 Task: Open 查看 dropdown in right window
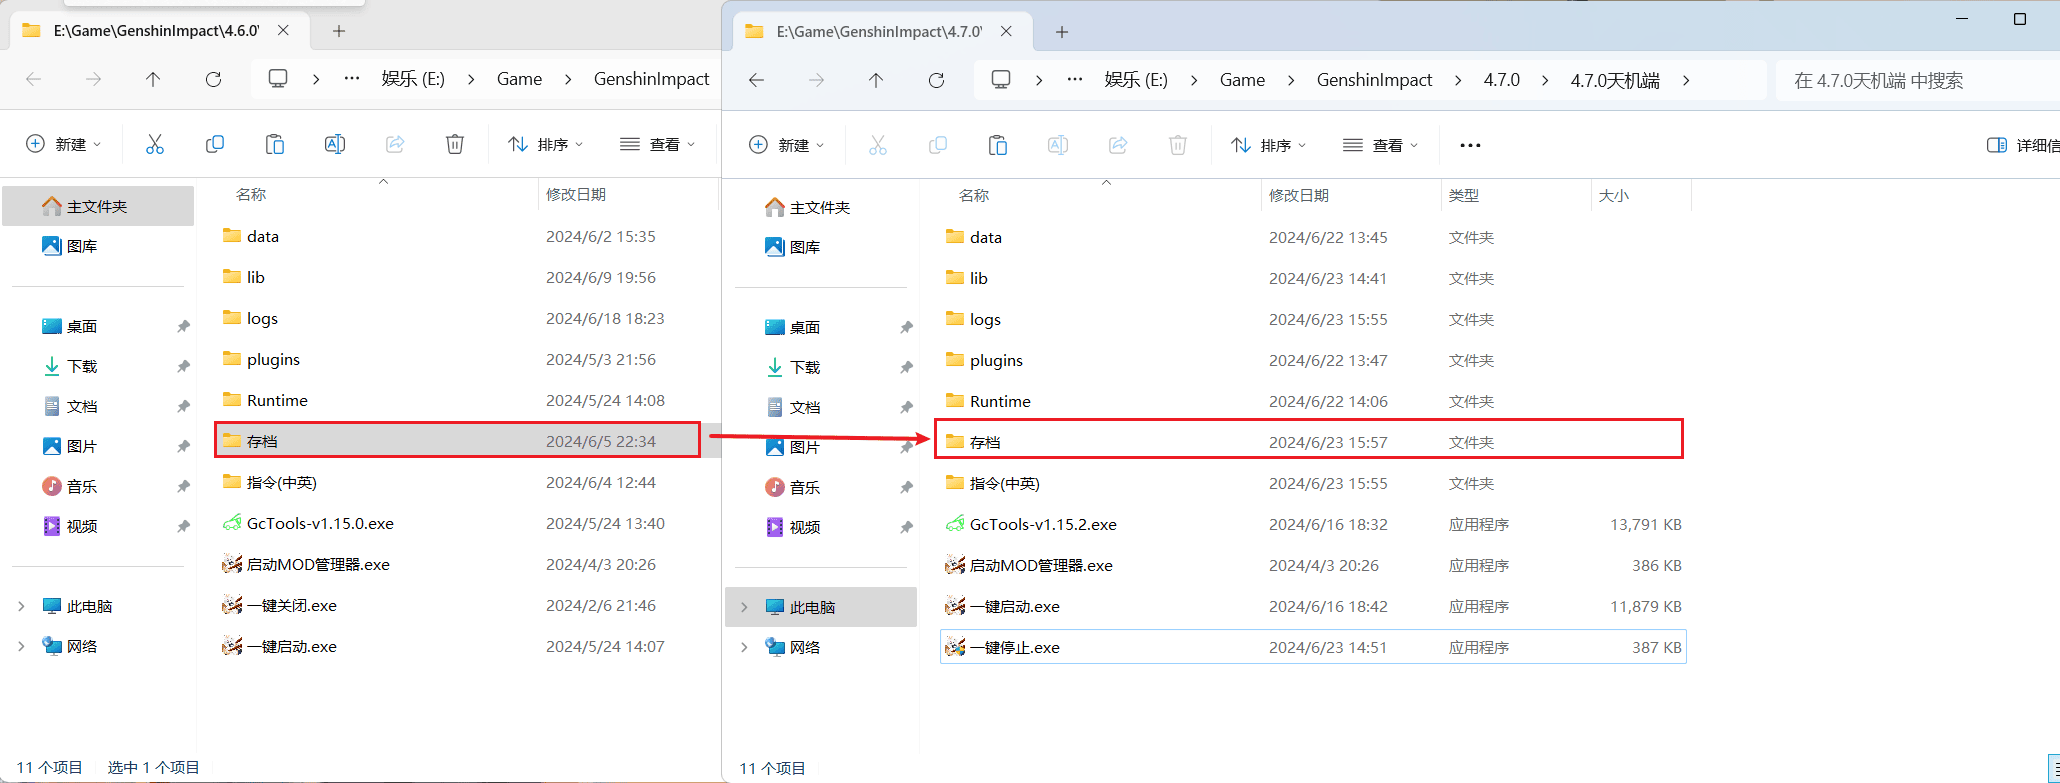(1381, 145)
